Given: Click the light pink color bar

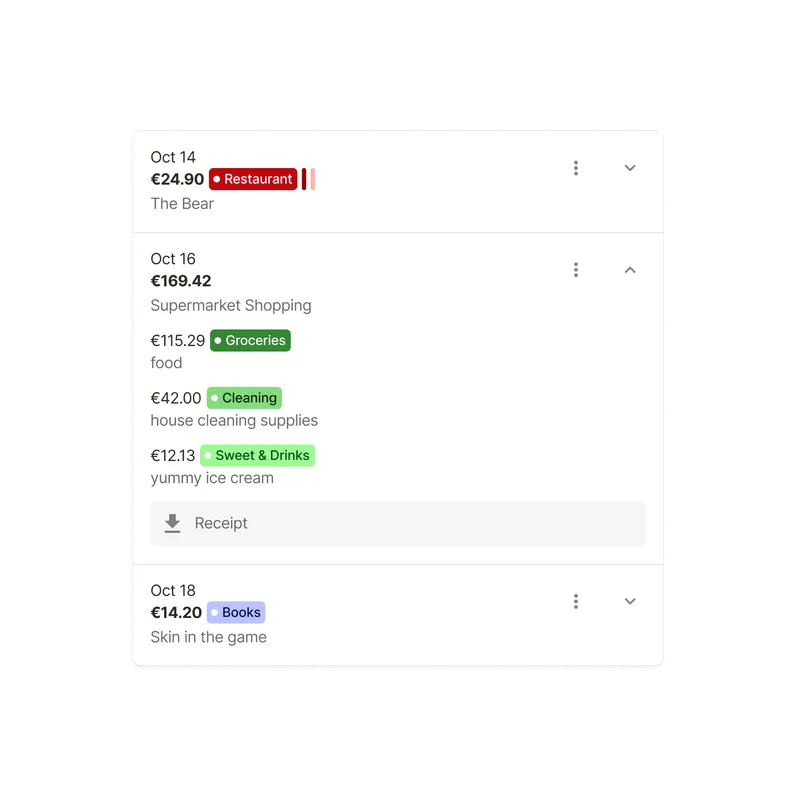Looking at the screenshot, I should [x=313, y=179].
